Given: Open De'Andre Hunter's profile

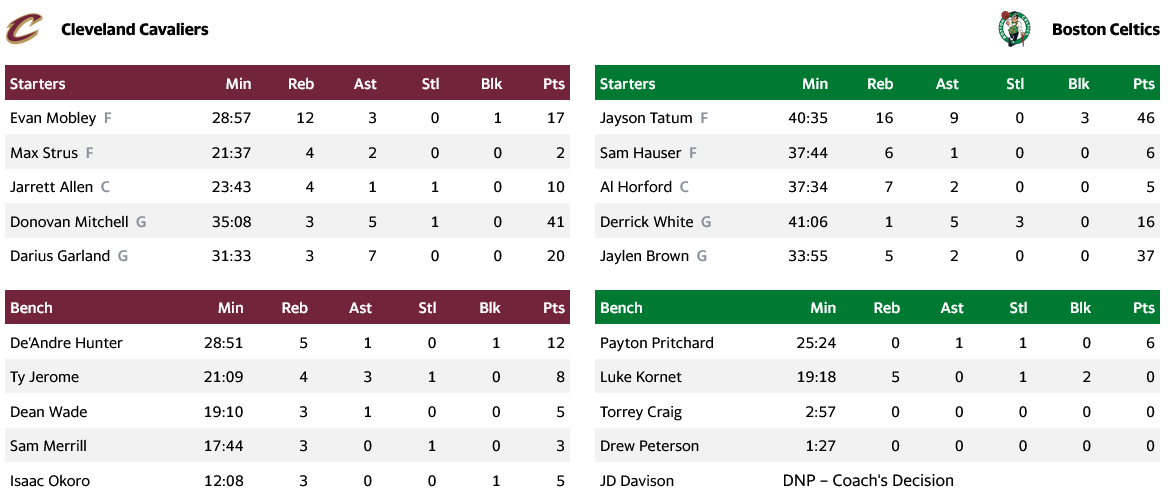Looking at the screenshot, I should click(x=66, y=343).
